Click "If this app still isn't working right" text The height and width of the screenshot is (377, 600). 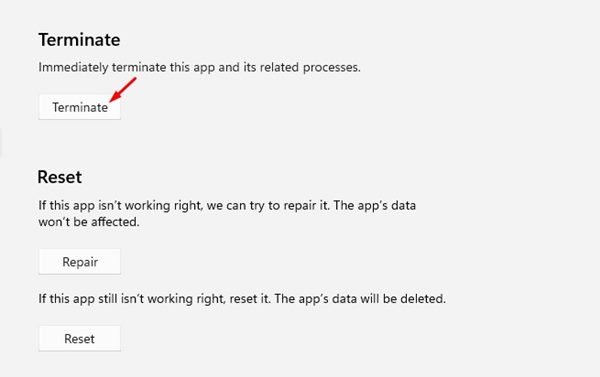click(131, 299)
